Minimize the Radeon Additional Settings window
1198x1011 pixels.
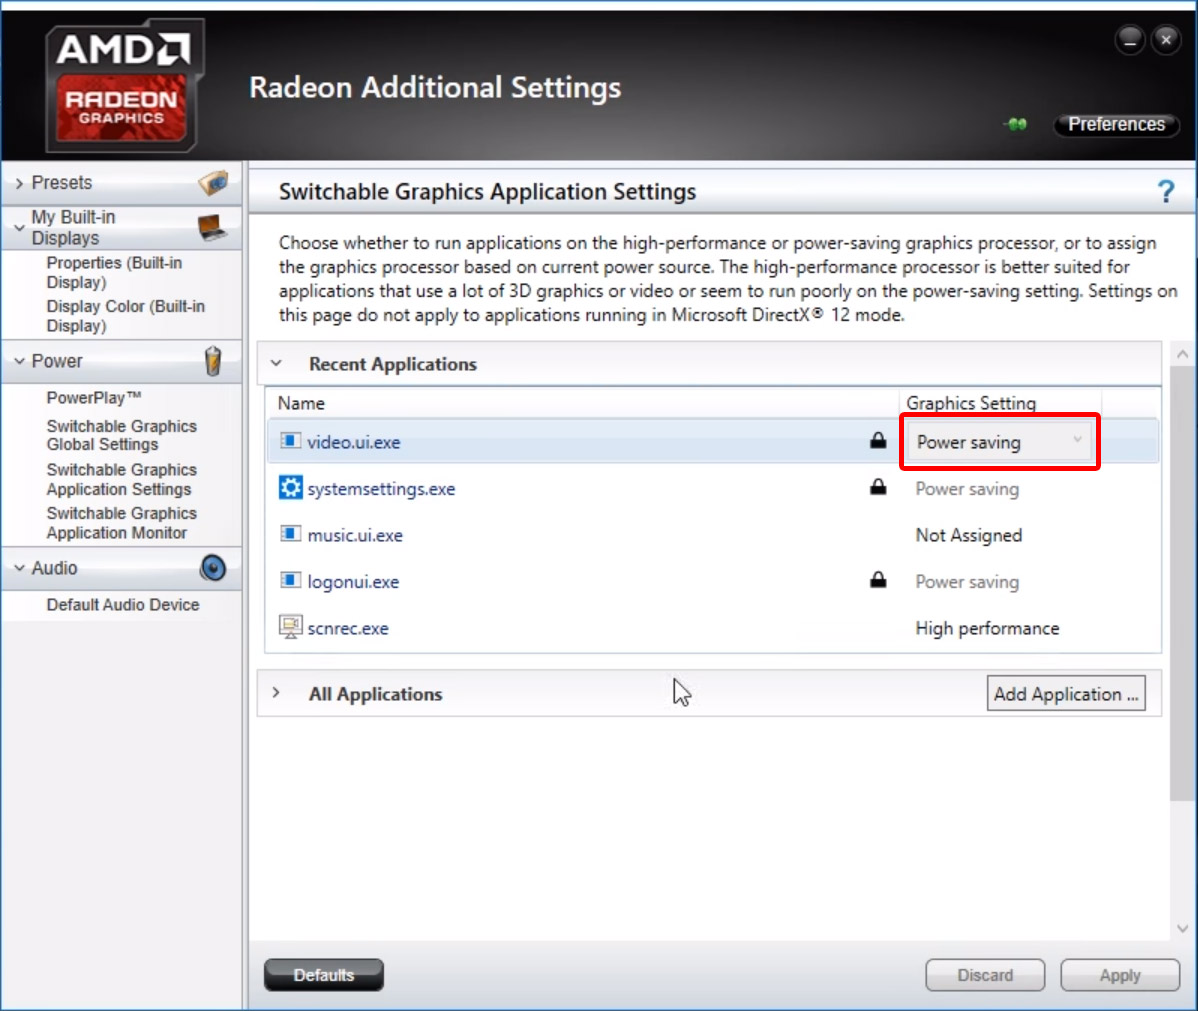click(1129, 40)
